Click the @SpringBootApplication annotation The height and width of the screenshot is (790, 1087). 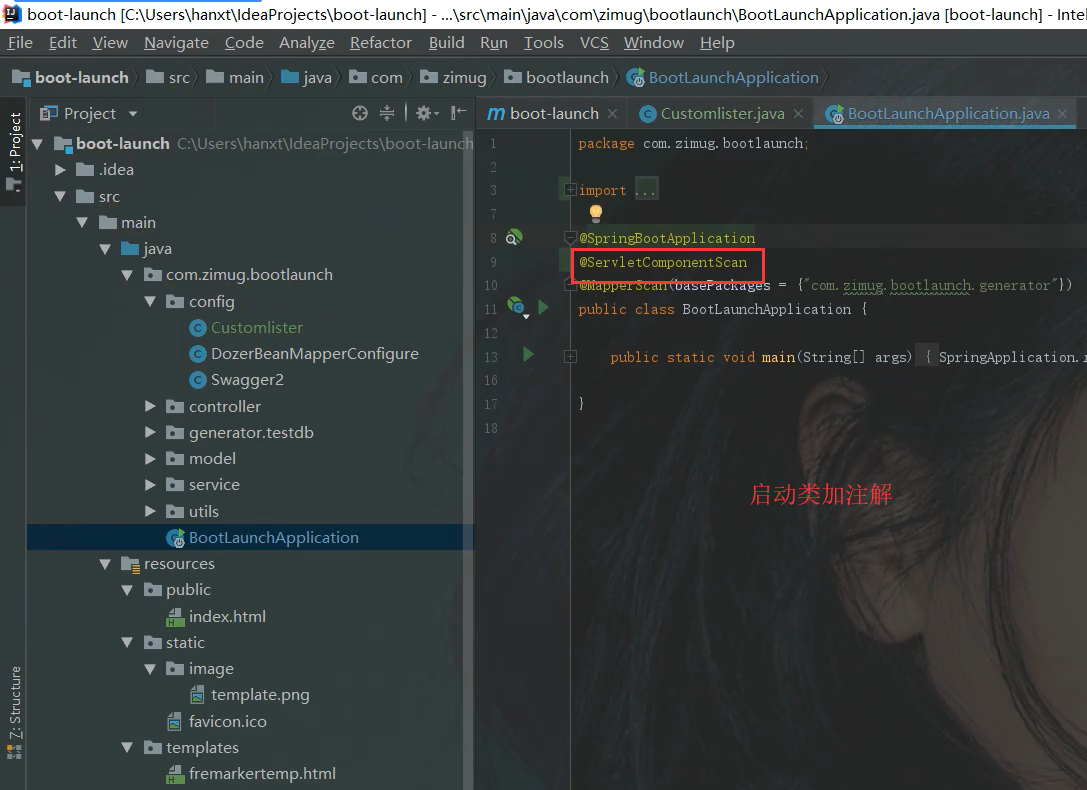pyautogui.click(x=667, y=238)
